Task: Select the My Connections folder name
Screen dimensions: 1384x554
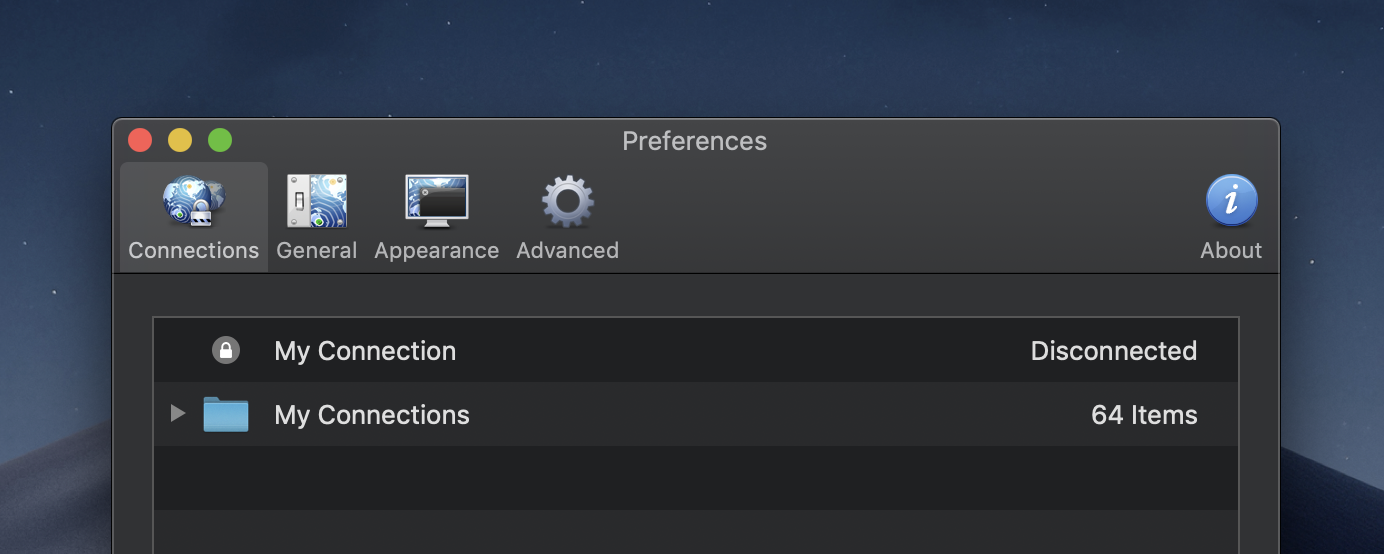Action: pos(372,415)
